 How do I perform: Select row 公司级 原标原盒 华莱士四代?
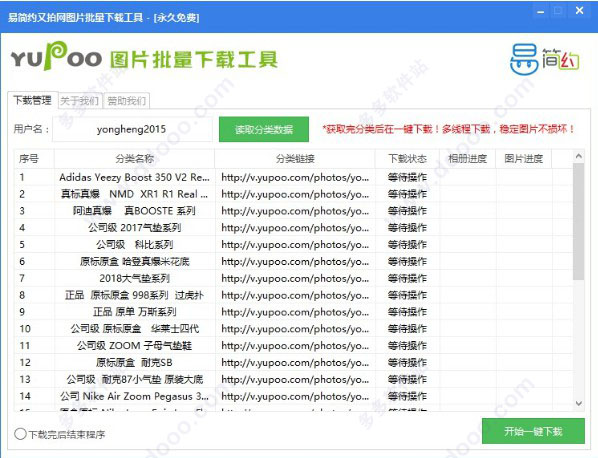pos(294,329)
